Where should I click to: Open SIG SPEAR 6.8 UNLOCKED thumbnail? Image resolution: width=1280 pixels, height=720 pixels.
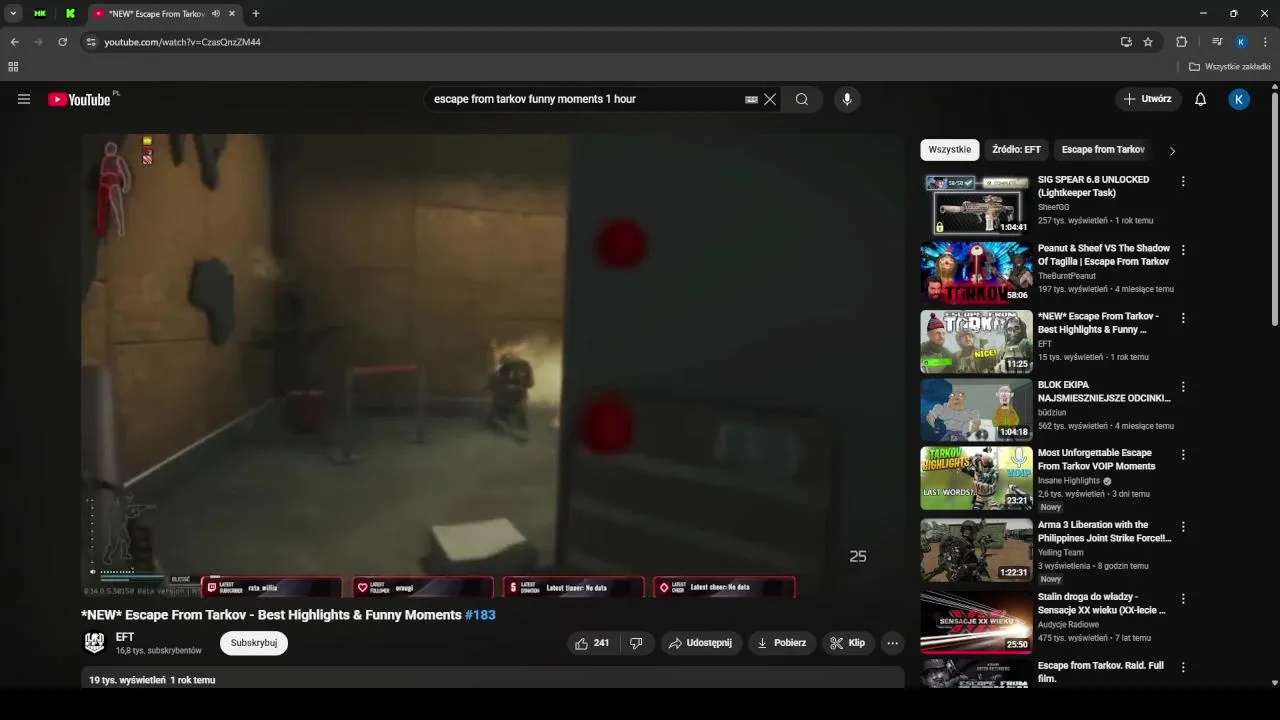[x=976, y=205]
